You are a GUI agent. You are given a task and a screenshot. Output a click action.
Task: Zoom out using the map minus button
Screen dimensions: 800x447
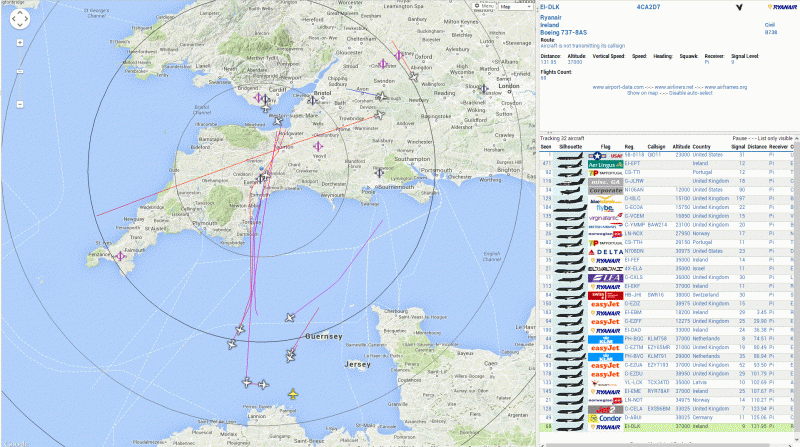click(20, 104)
